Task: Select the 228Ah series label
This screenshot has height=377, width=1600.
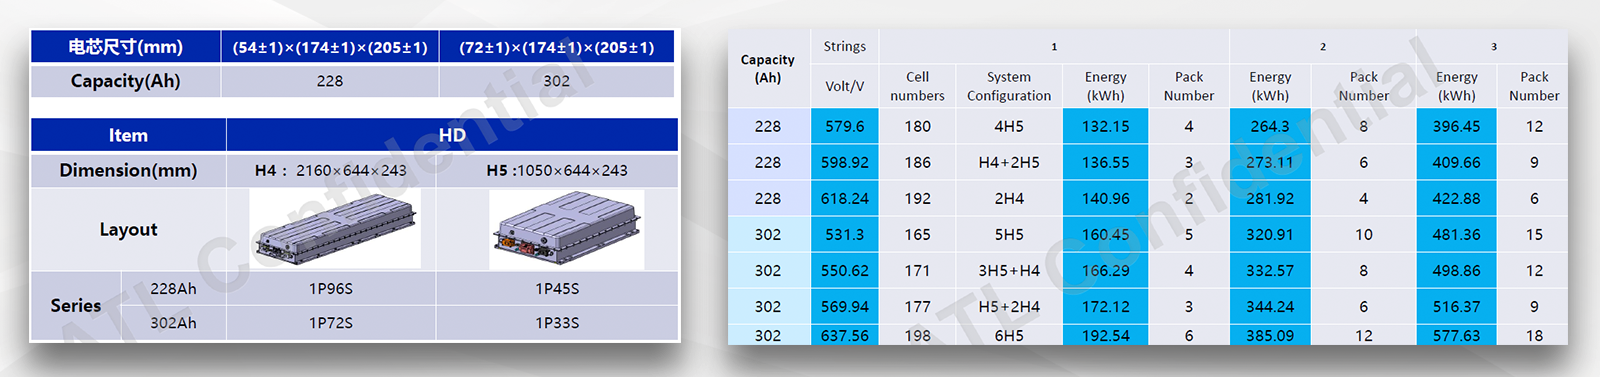Action: point(173,288)
